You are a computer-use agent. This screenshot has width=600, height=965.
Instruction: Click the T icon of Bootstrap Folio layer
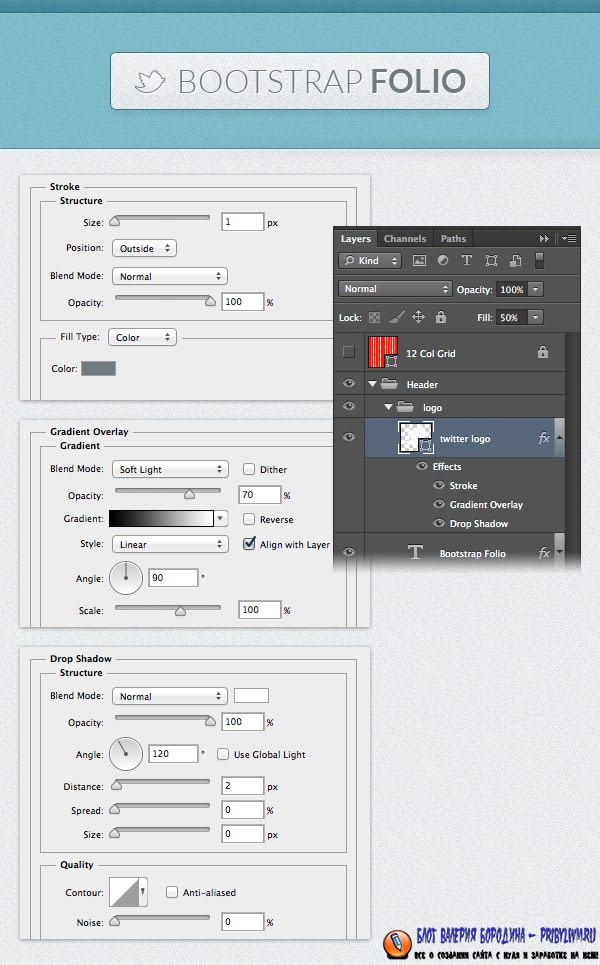click(415, 552)
